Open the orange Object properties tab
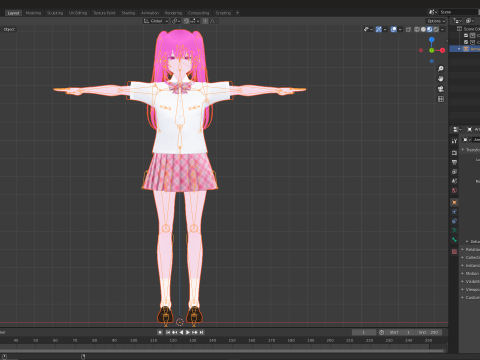The image size is (480, 360). click(454, 202)
